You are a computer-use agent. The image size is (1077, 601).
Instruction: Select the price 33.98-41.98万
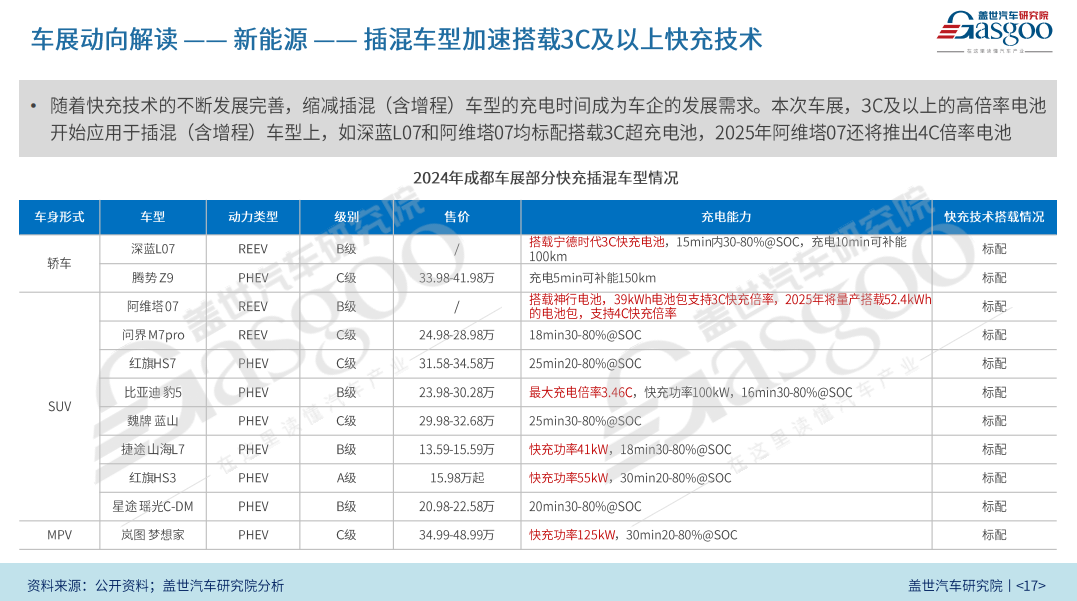[457, 277]
